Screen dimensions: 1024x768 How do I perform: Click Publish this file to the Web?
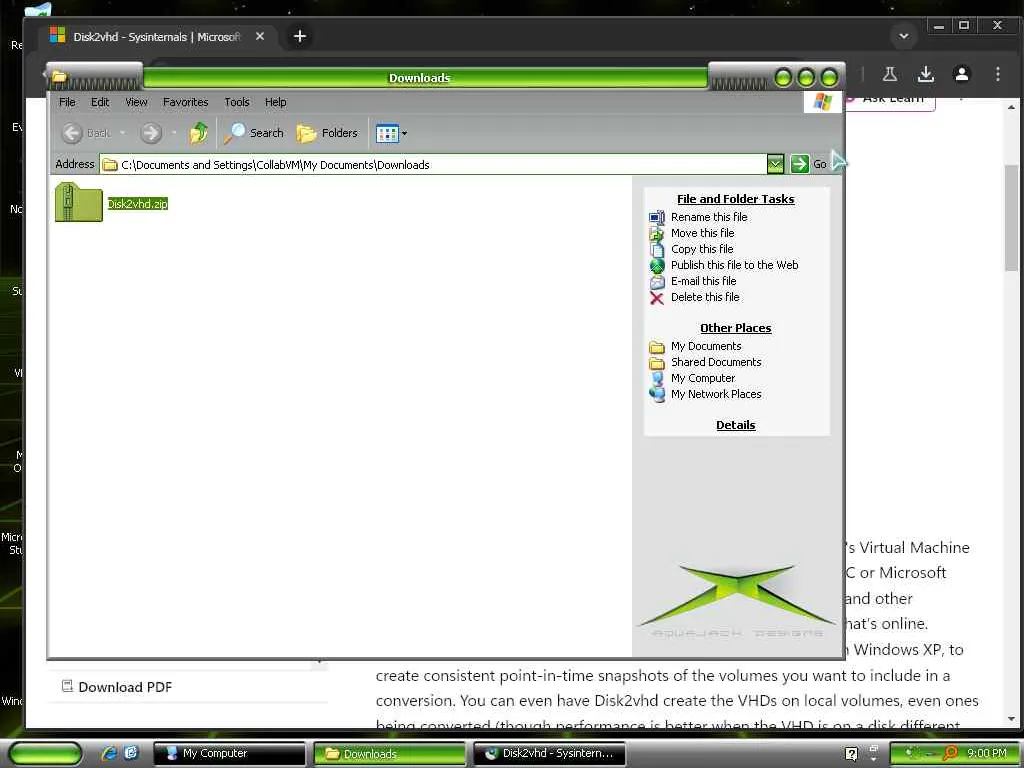[734, 265]
